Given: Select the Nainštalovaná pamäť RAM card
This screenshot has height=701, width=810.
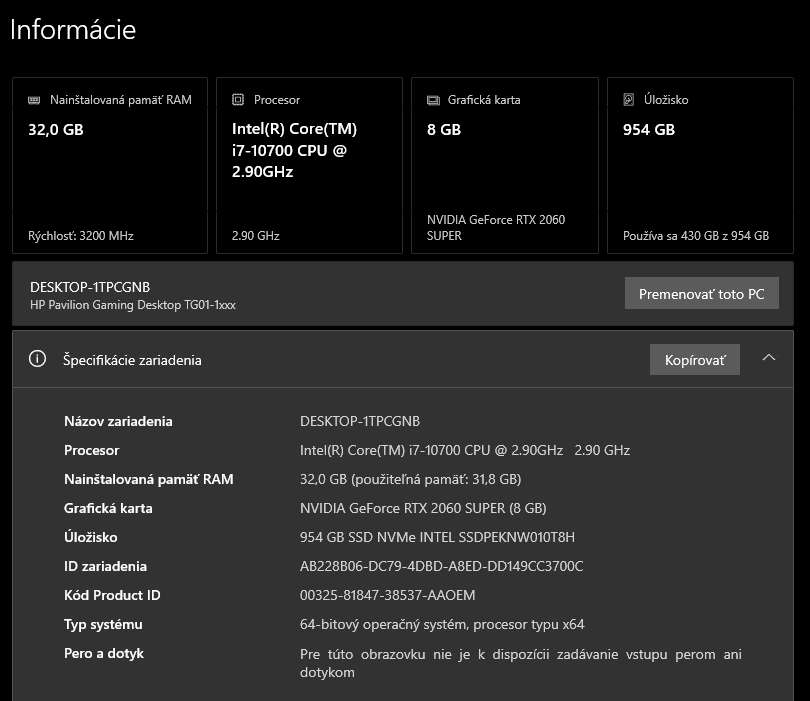Looking at the screenshot, I should pyautogui.click(x=110, y=165).
